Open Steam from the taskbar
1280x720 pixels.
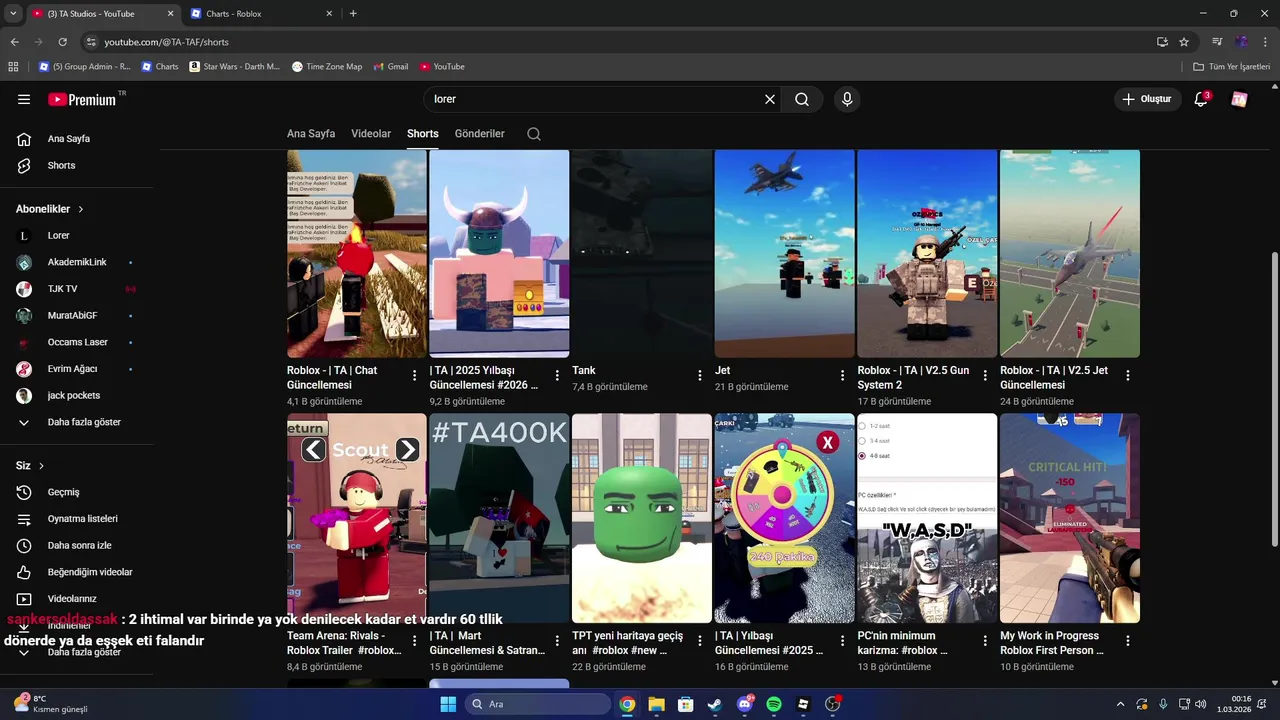click(715, 704)
